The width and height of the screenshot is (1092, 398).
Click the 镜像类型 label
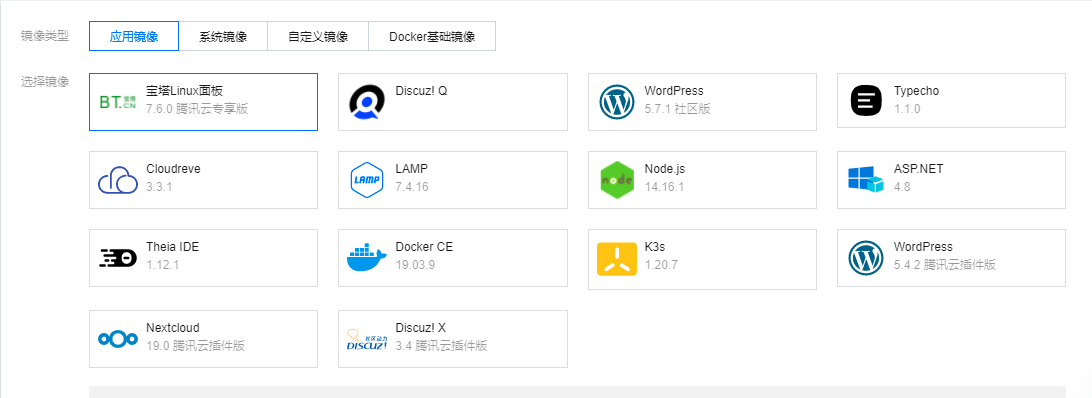click(45, 37)
